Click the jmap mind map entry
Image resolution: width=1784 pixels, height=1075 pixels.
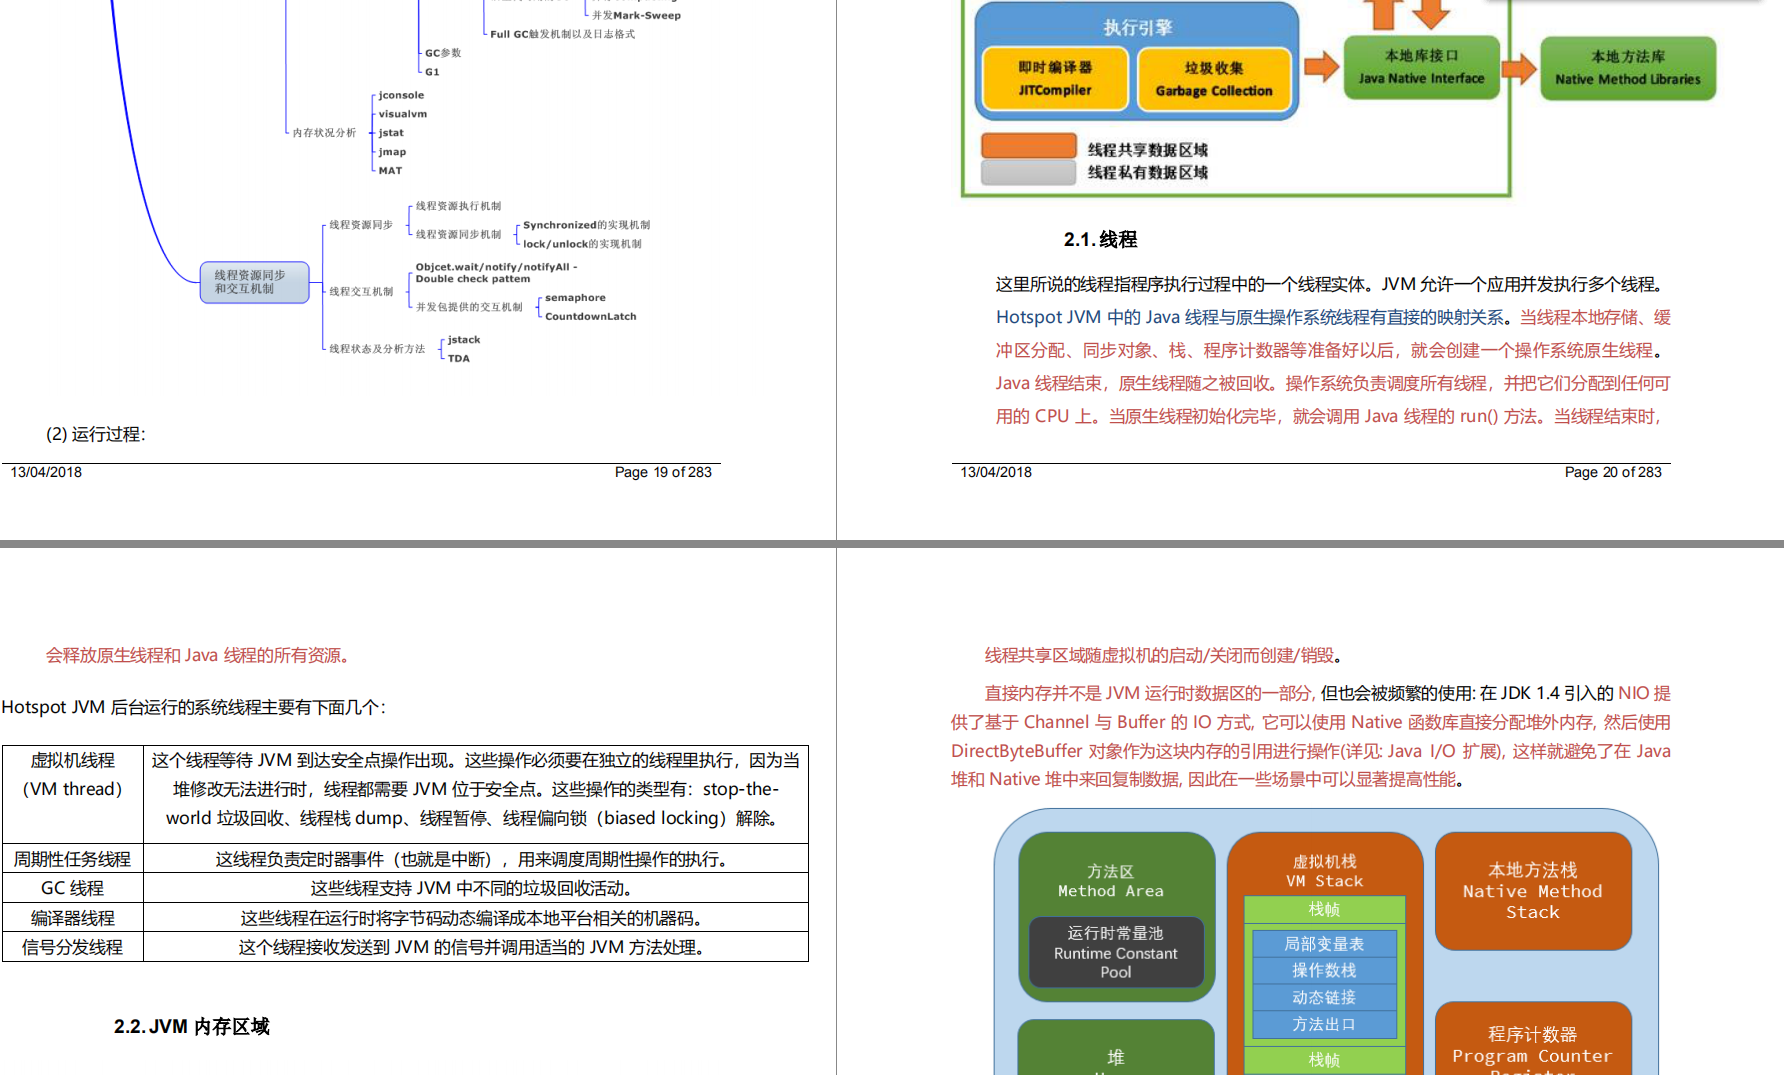tap(392, 152)
